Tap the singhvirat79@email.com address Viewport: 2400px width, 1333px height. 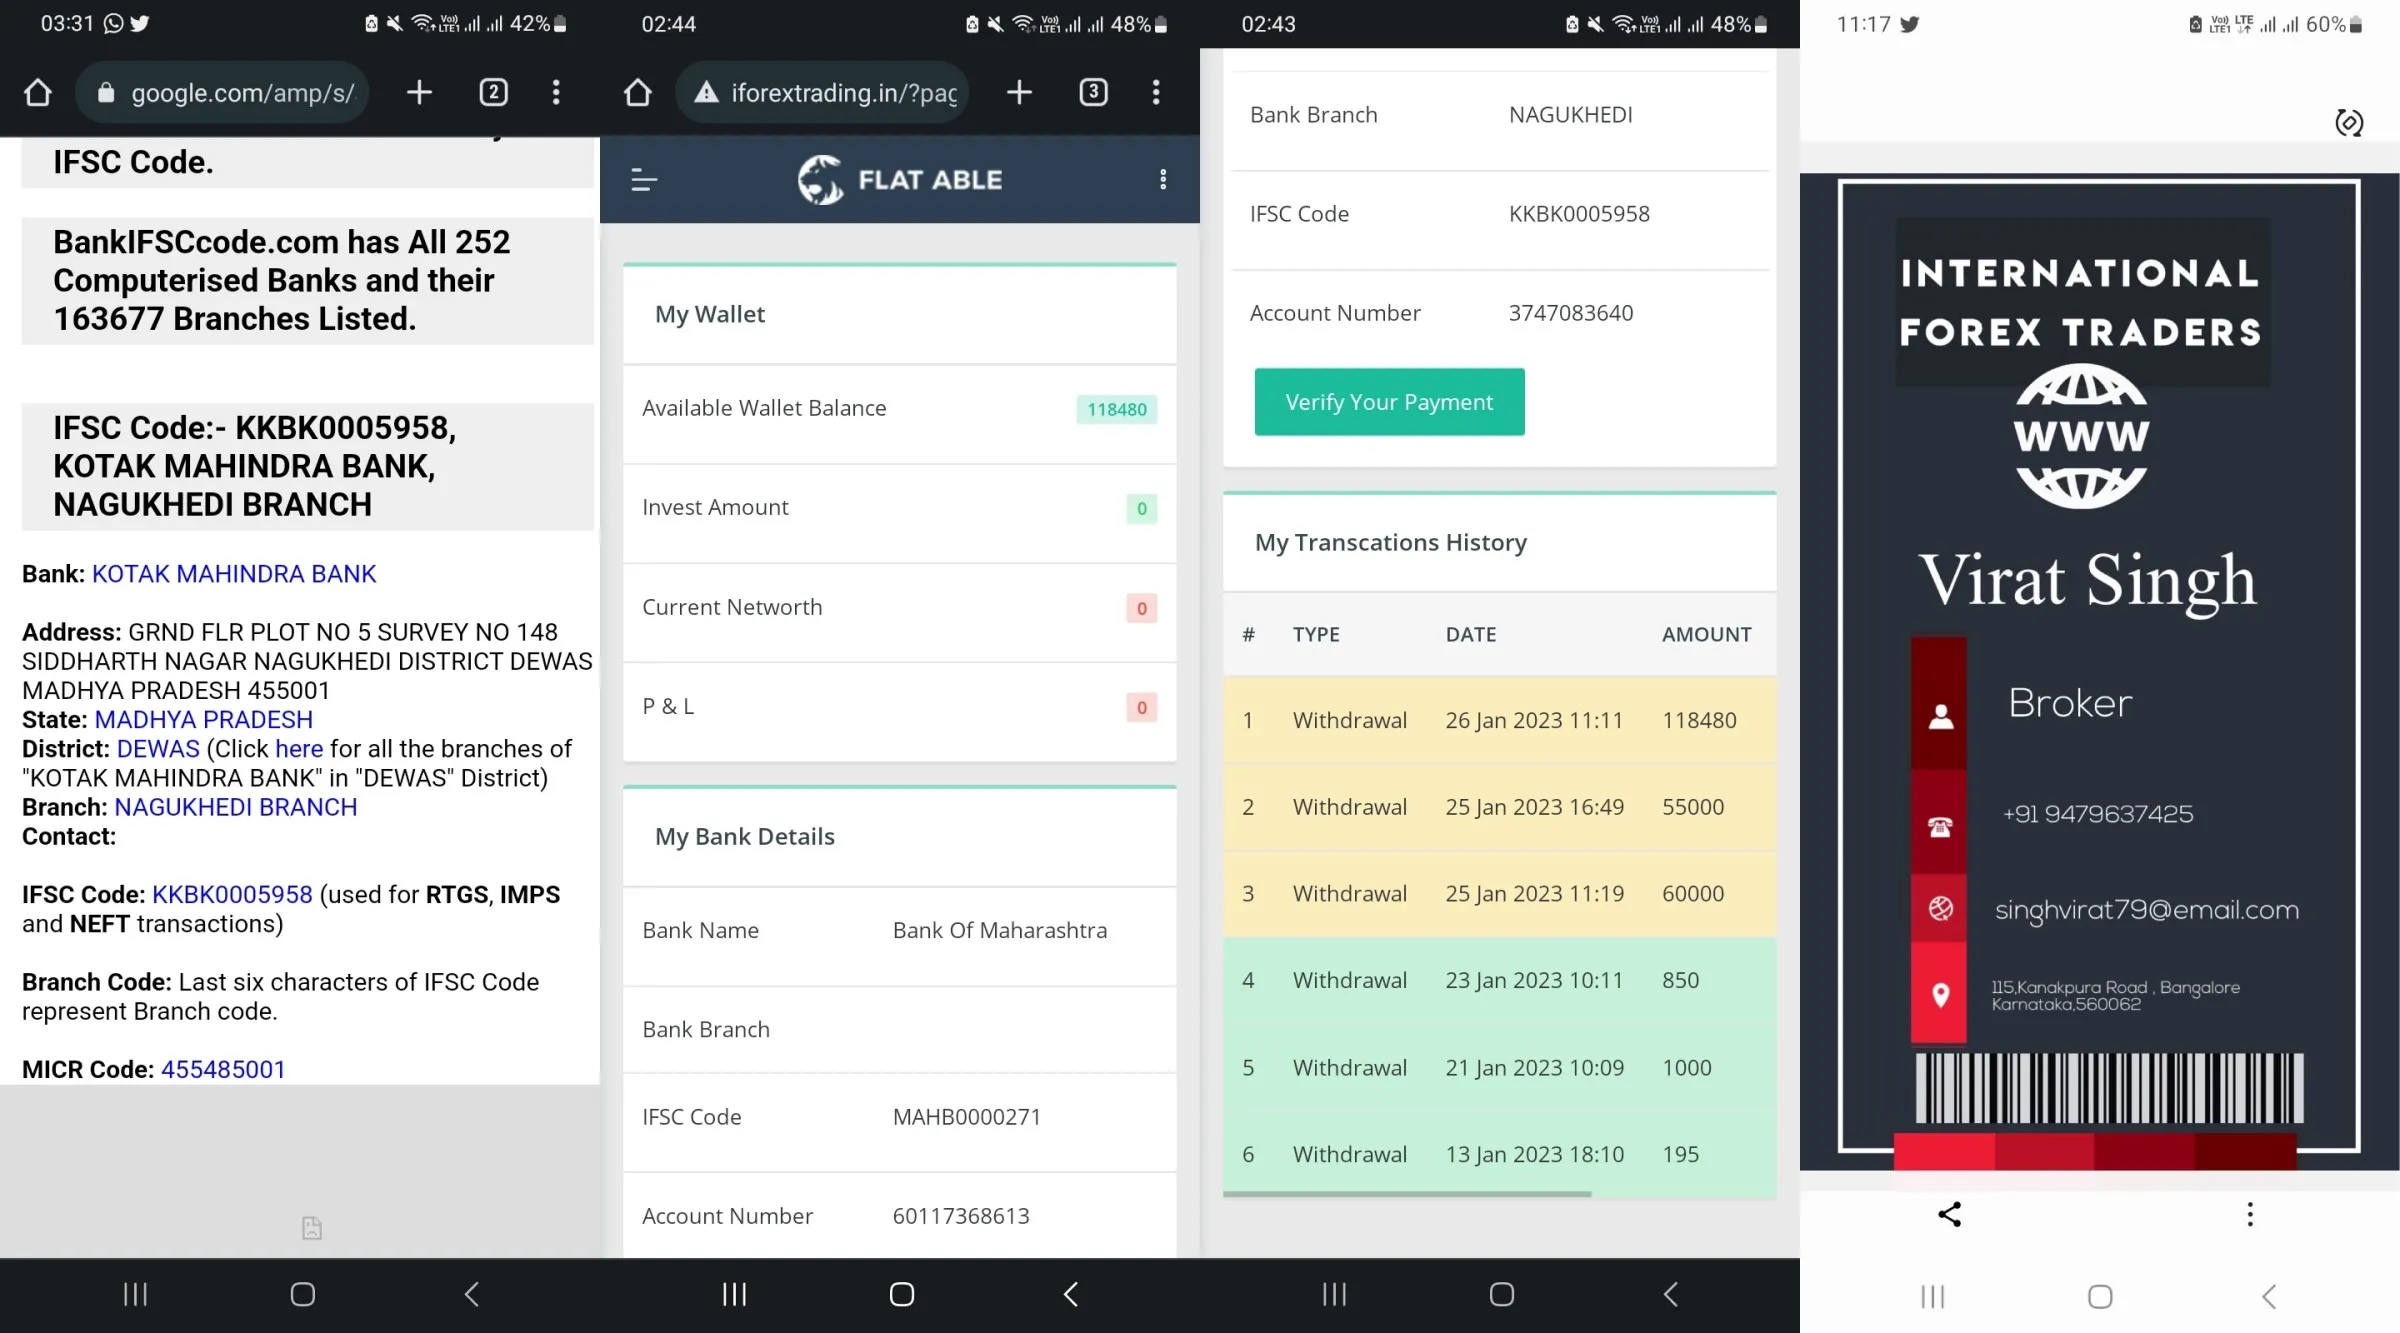click(2147, 910)
